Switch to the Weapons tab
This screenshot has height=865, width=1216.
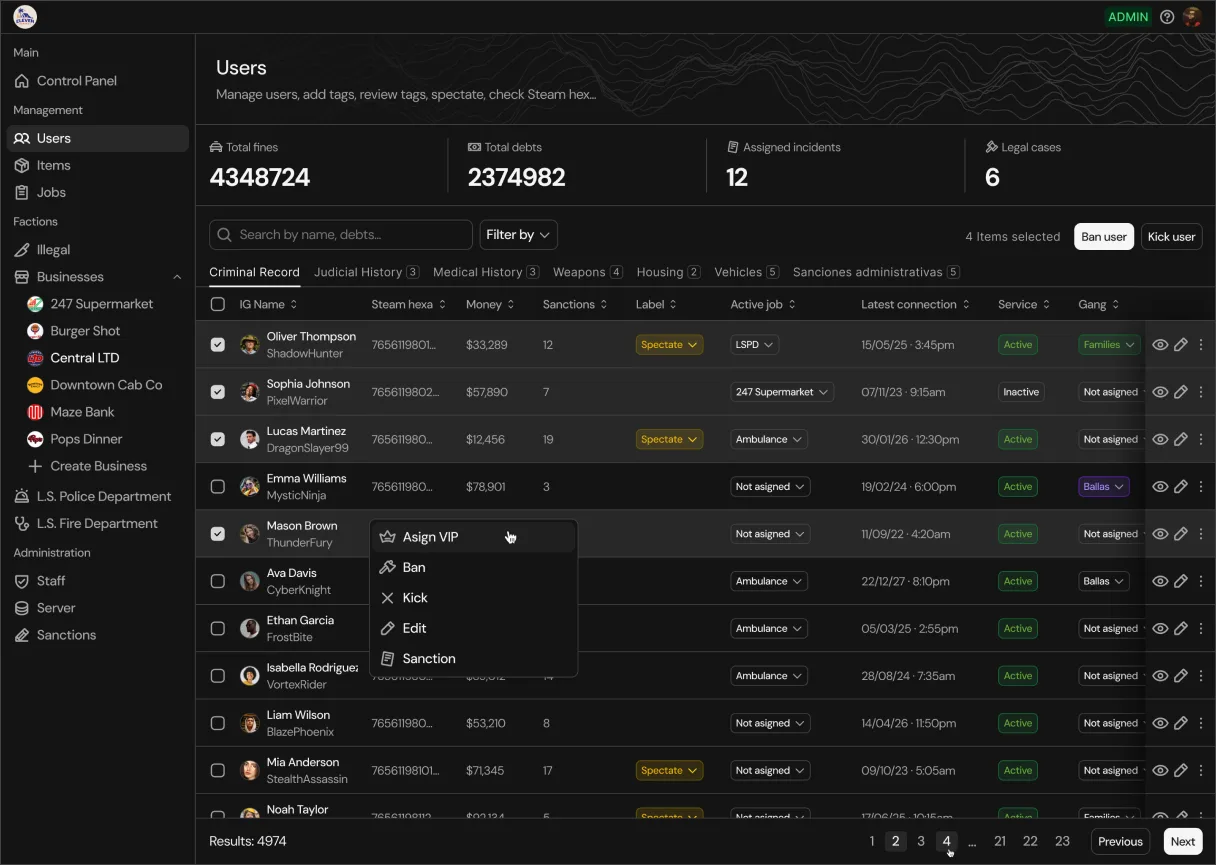[x=588, y=272]
